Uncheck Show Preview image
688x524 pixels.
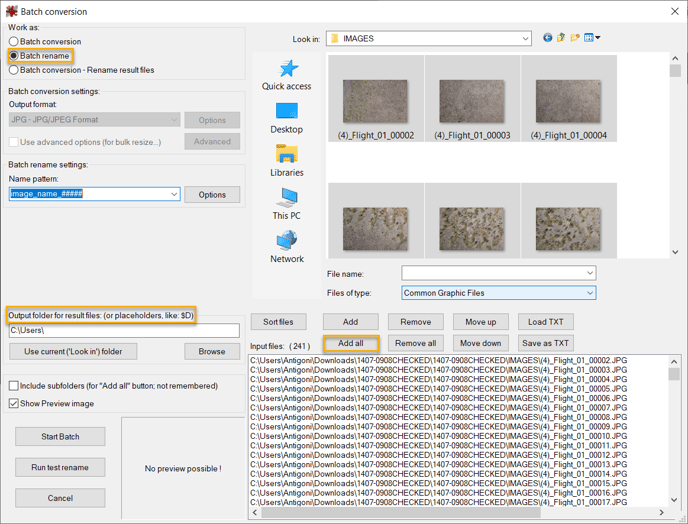[52, 403]
